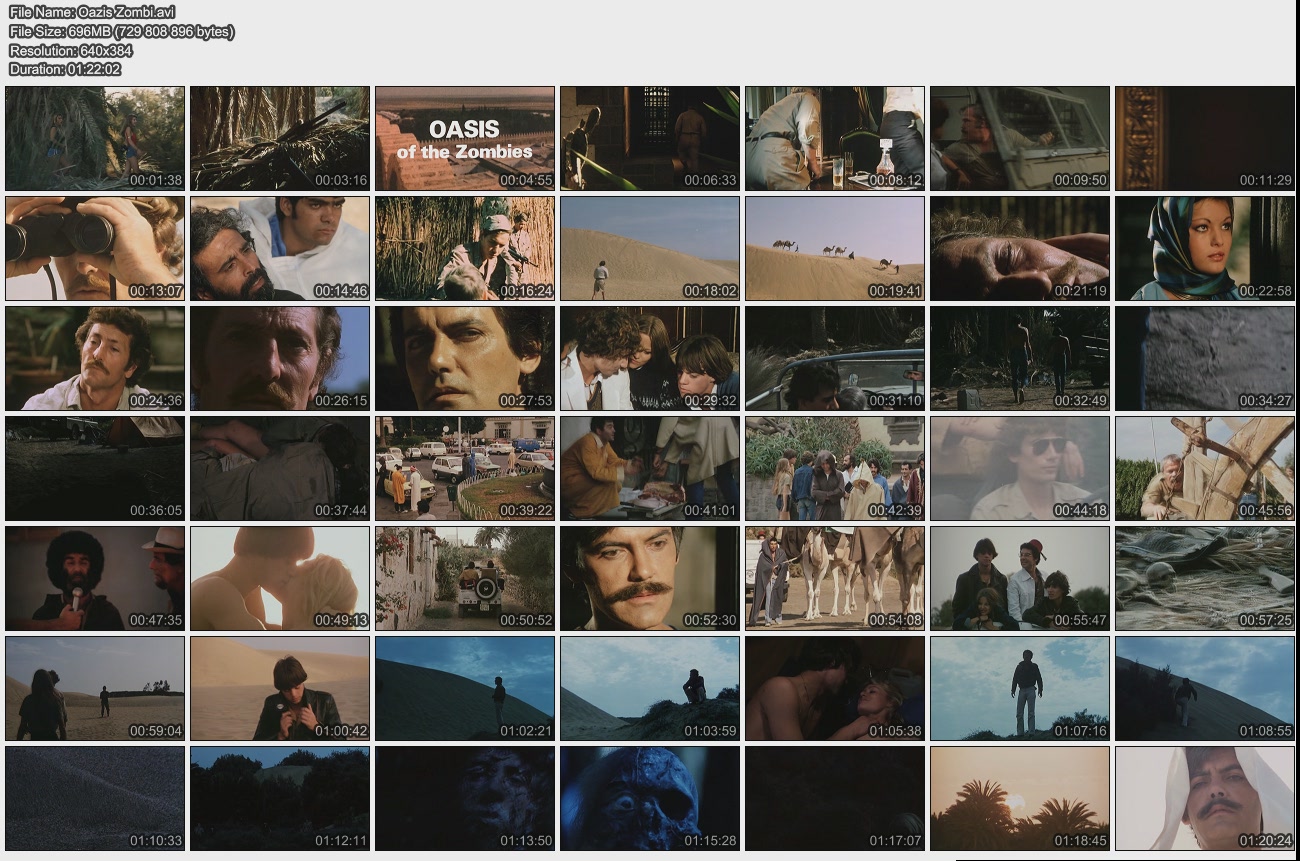The height and width of the screenshot is (861, 1300).
Task: Select the Resolution 640x384 text line
Action: pyautogui.click(x=70, y=50)
